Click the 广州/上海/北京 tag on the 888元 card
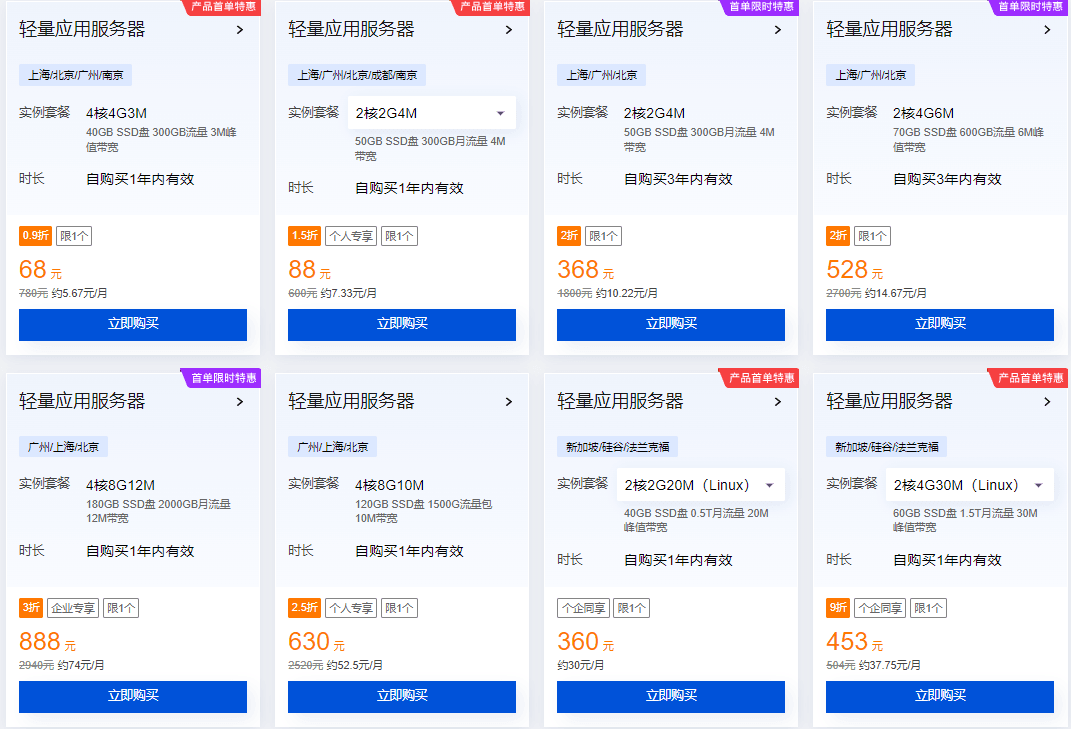Screen dimensions: 1071x729 (x=64, y=447)
